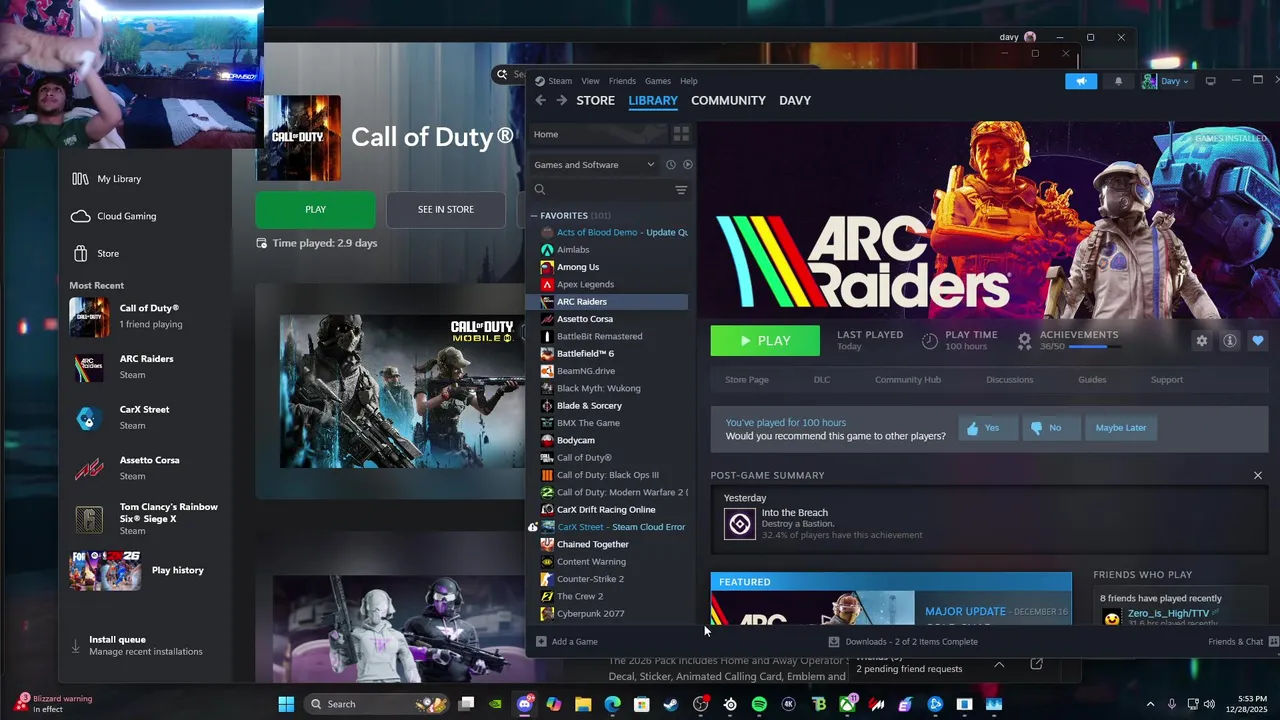The height and width of the screenshot is (720, 1280).
Task: Click the Xbox app search magnifier
Action: click(502, 74)
